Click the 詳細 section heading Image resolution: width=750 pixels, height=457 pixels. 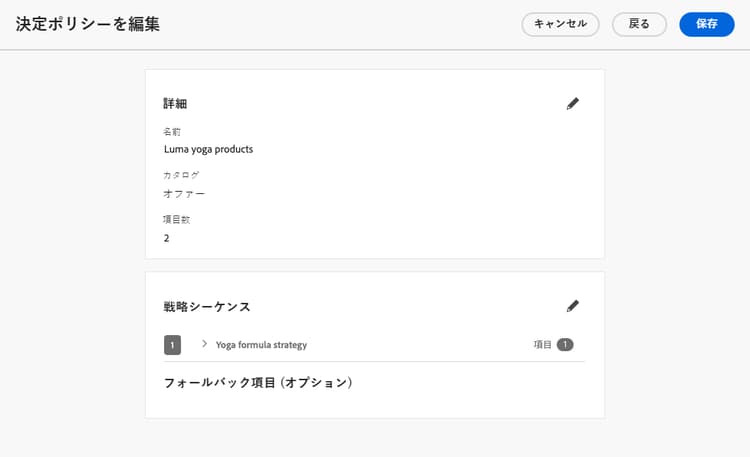point(175,103)
